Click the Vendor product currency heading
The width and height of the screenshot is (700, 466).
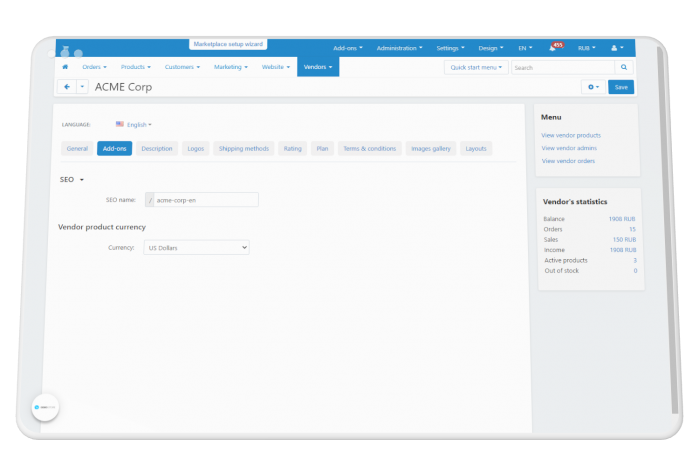tap(102, 227)
